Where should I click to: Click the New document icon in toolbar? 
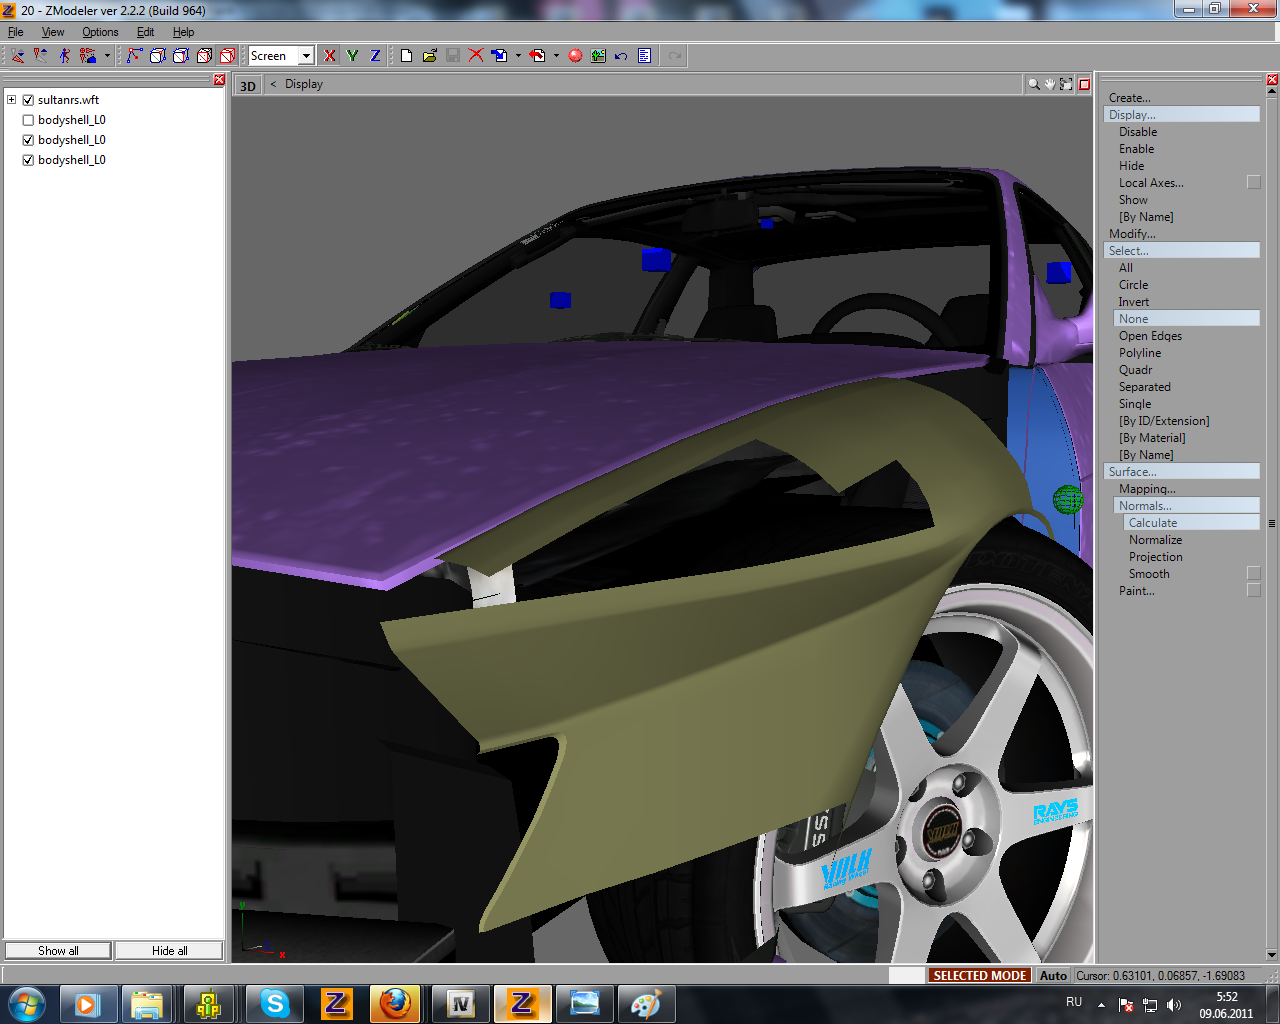pyautogui.click(x=406, y=56)
